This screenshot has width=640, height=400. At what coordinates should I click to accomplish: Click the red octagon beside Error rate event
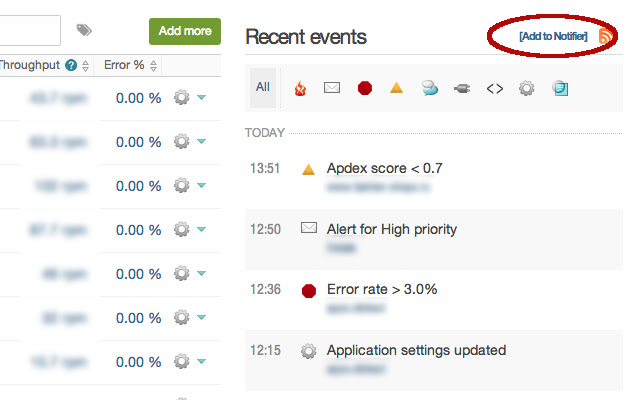point(309,291)
